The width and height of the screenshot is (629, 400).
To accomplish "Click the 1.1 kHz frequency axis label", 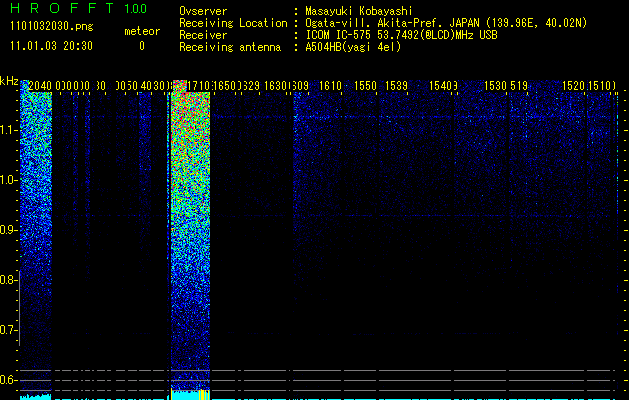I will click(9, 130).
